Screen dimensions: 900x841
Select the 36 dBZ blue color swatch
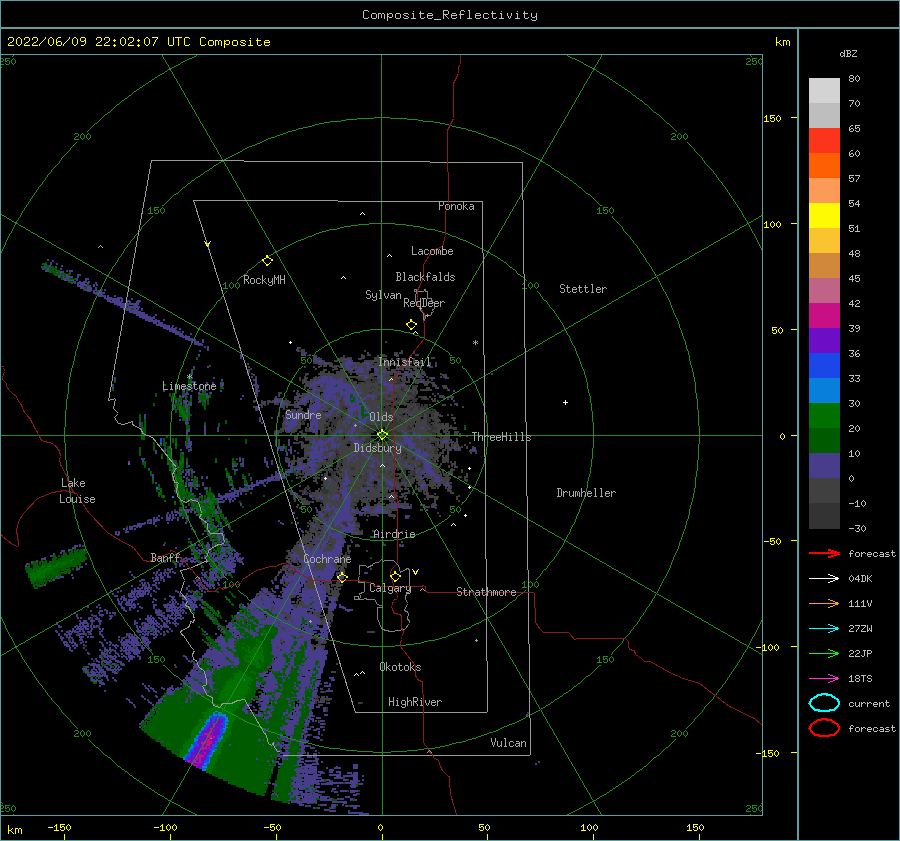[824, 365]
